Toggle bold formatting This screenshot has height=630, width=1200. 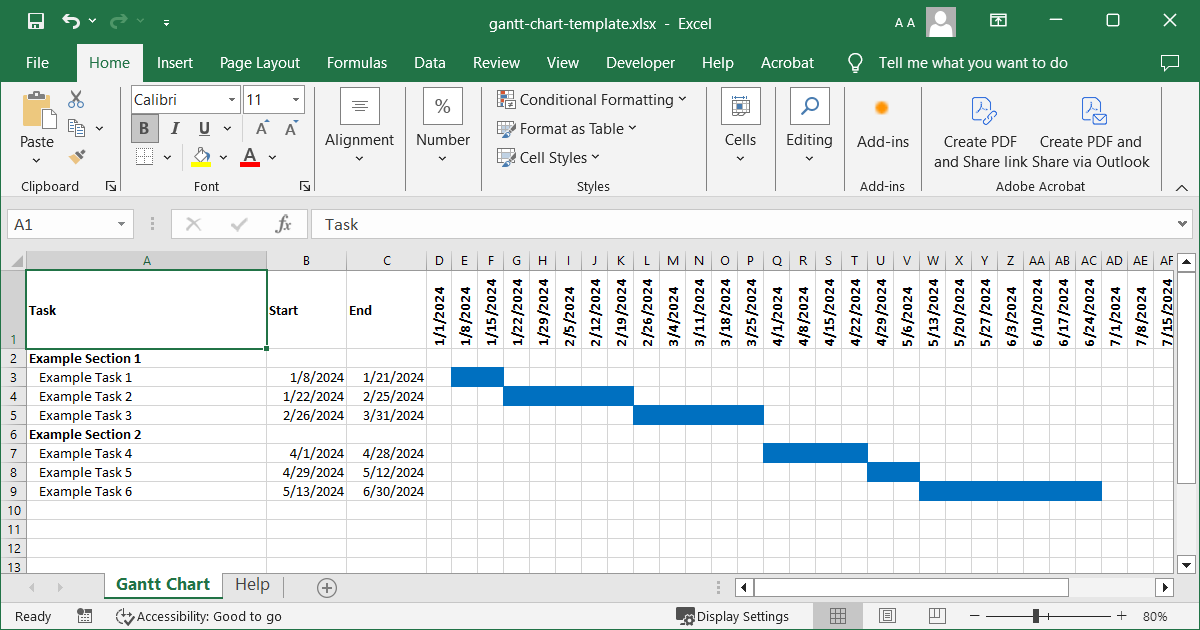[143, 128]
